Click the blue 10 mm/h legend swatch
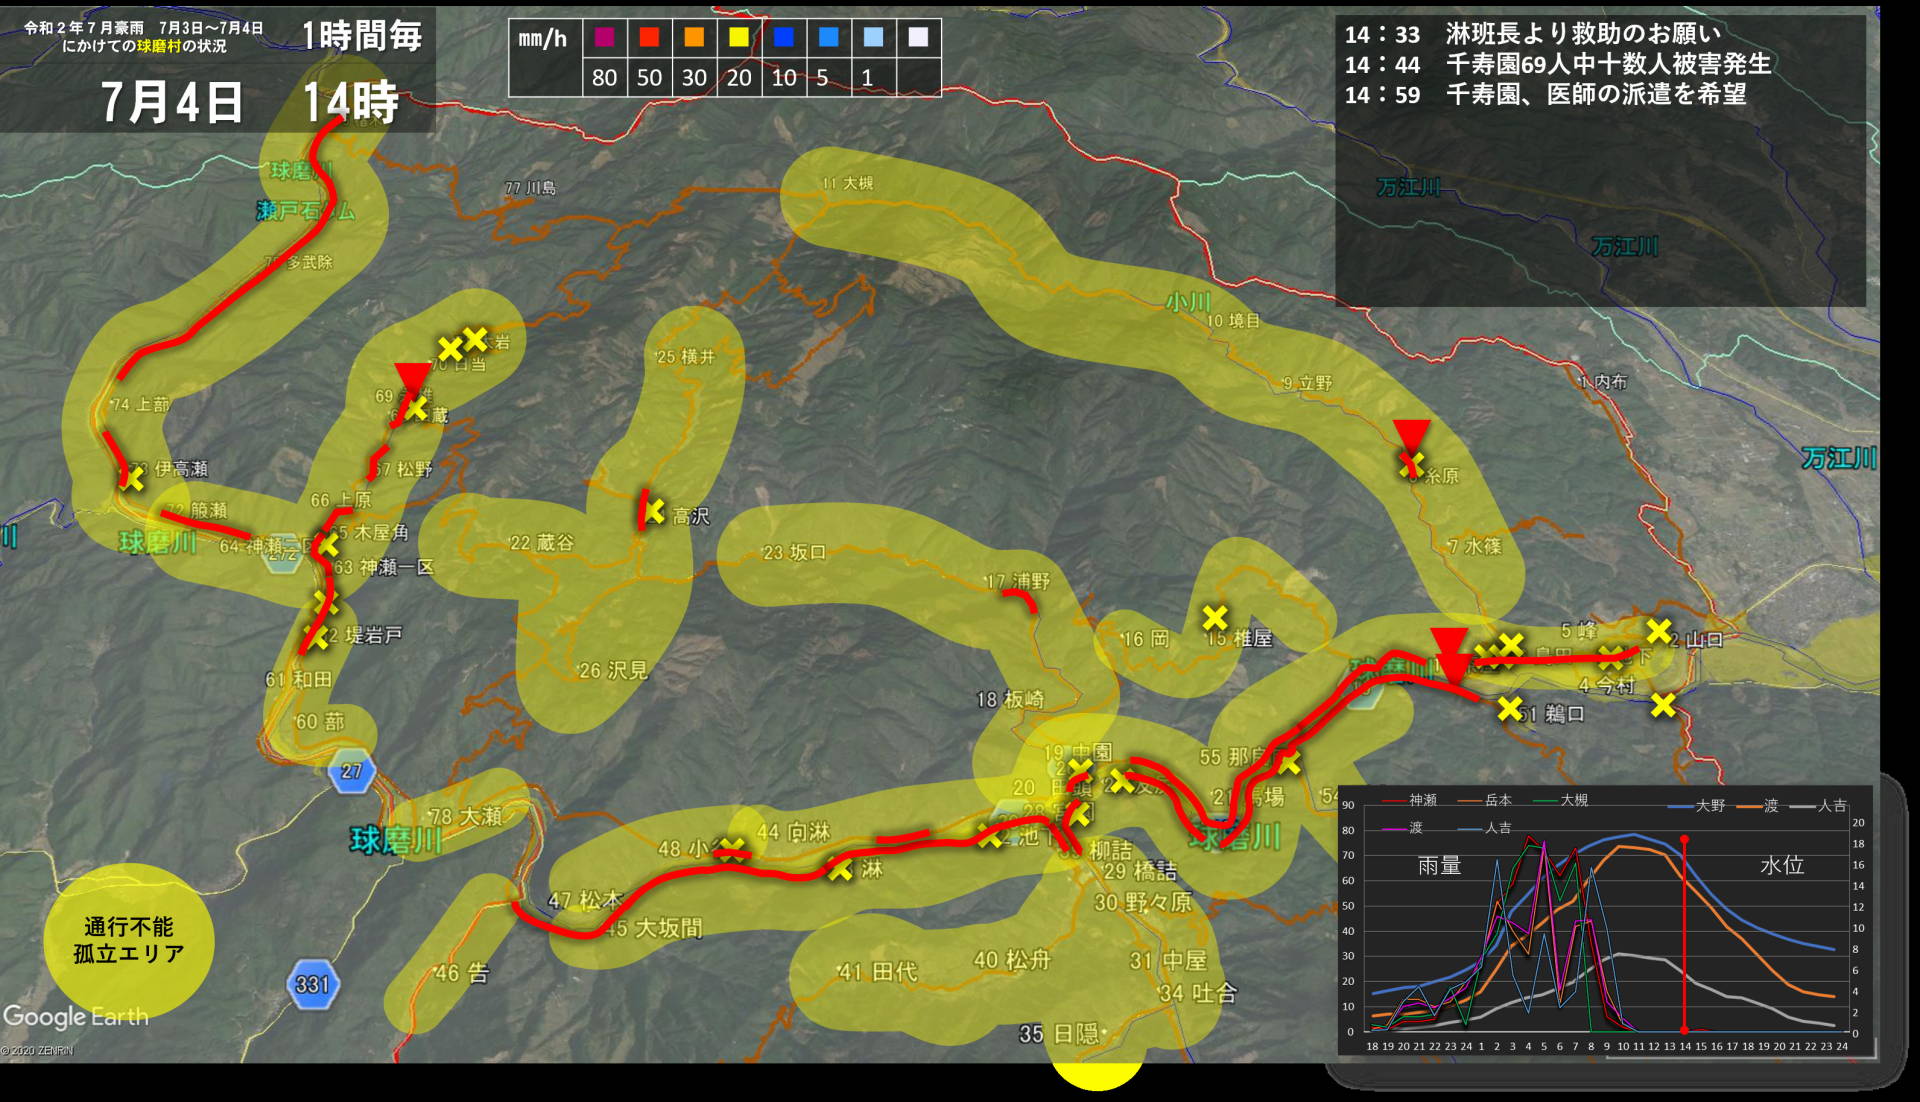This screenshot has height=1102, width=1920. (784, 37)
